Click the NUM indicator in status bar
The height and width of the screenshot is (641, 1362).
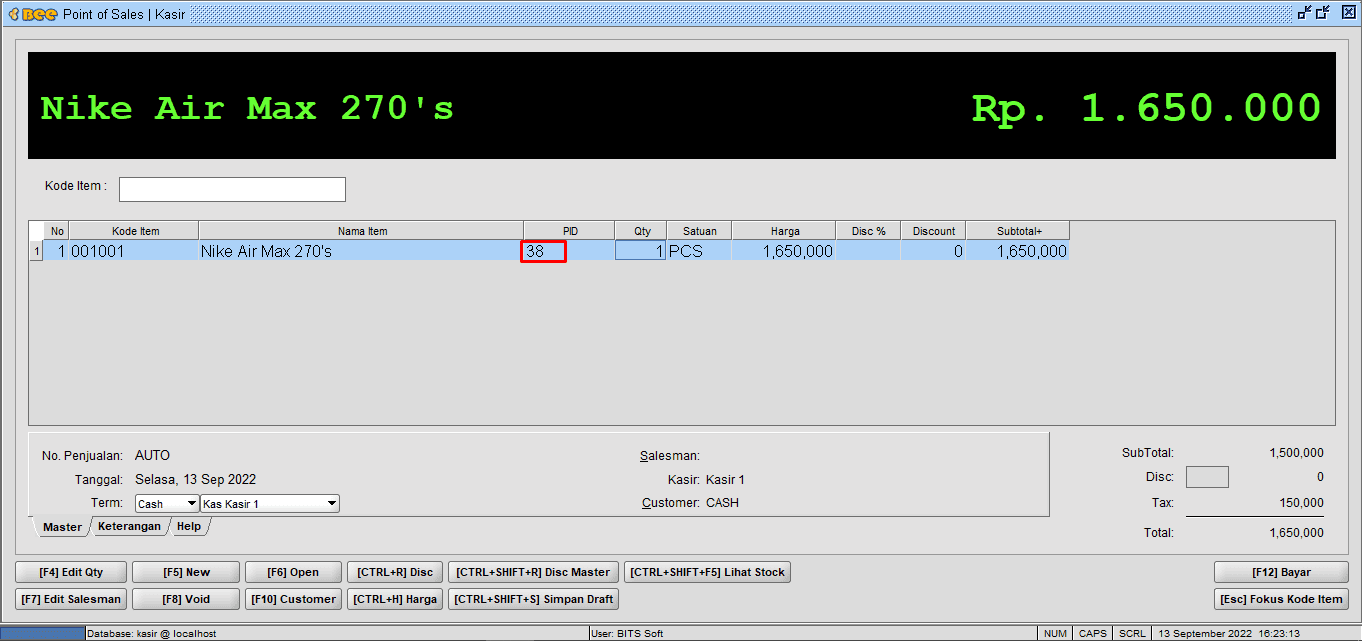pos(1055,633)
